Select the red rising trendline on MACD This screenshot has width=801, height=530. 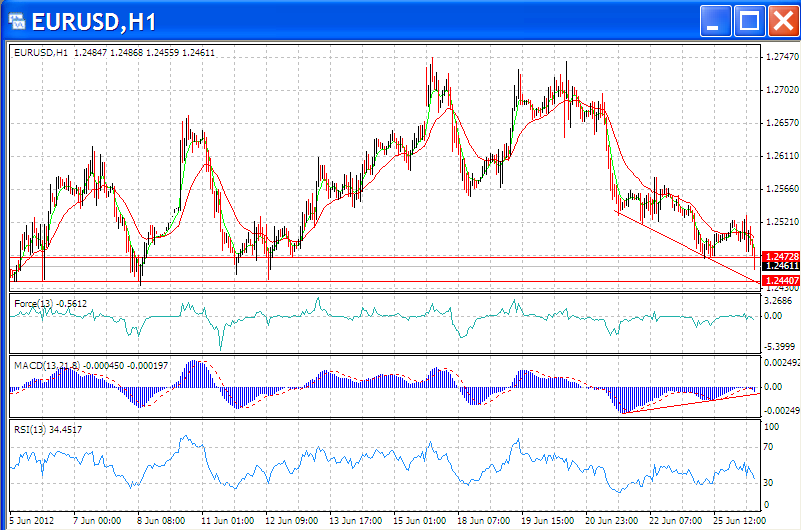tap(690, 402)
